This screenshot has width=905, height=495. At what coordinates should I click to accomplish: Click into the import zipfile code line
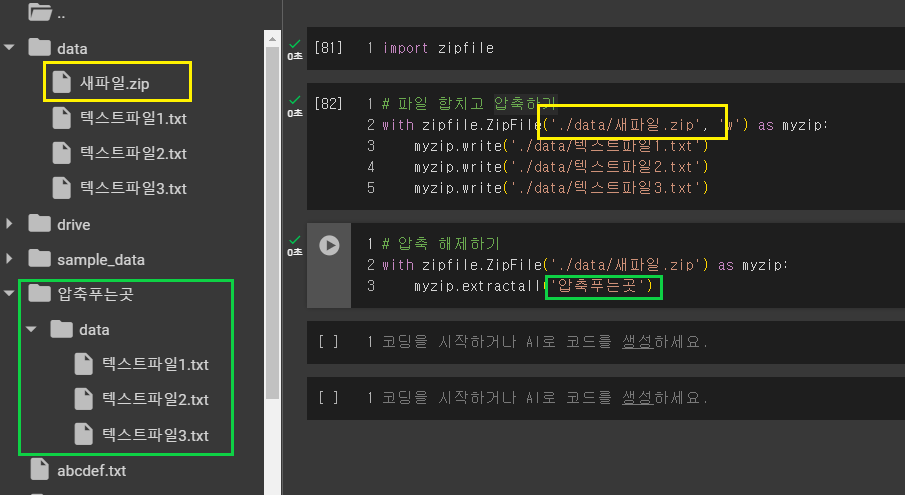438,48
